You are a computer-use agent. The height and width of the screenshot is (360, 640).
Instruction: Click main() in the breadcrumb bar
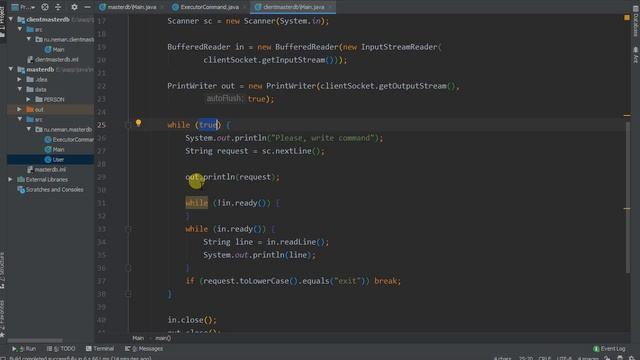pos(163,338)
